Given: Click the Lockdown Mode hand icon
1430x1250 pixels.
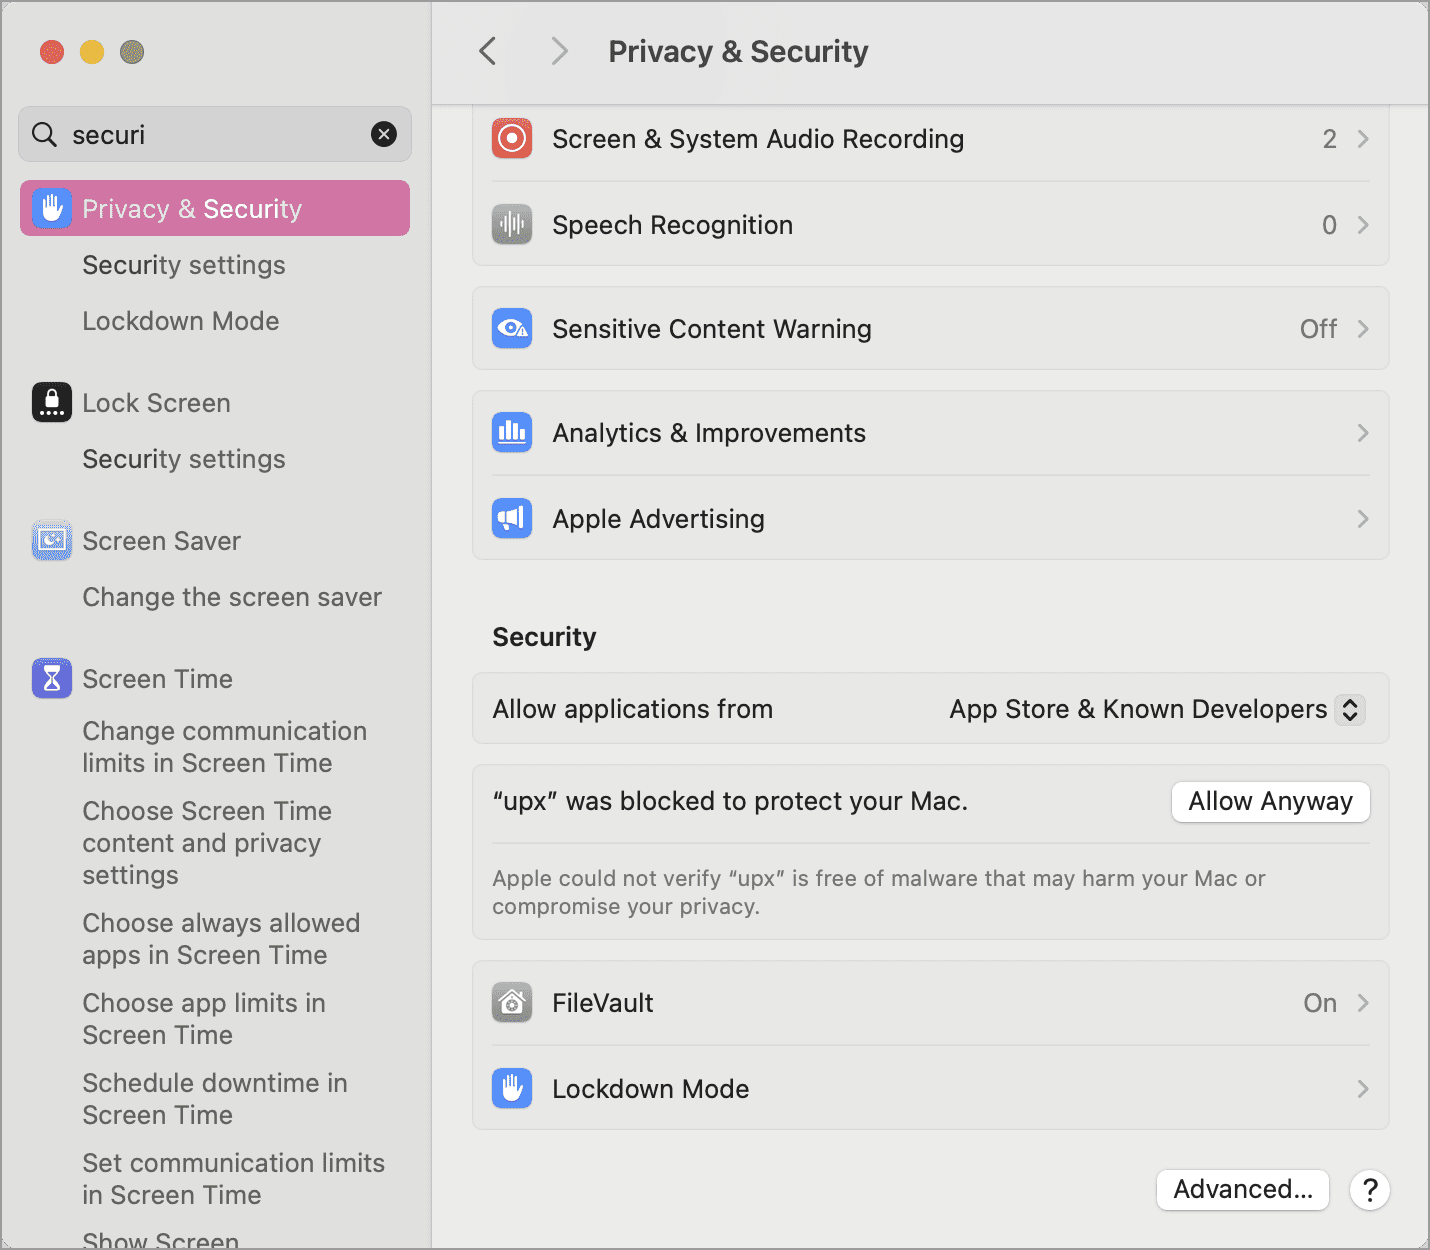Looking at the screenshot, I should [x=511, y=1089].
